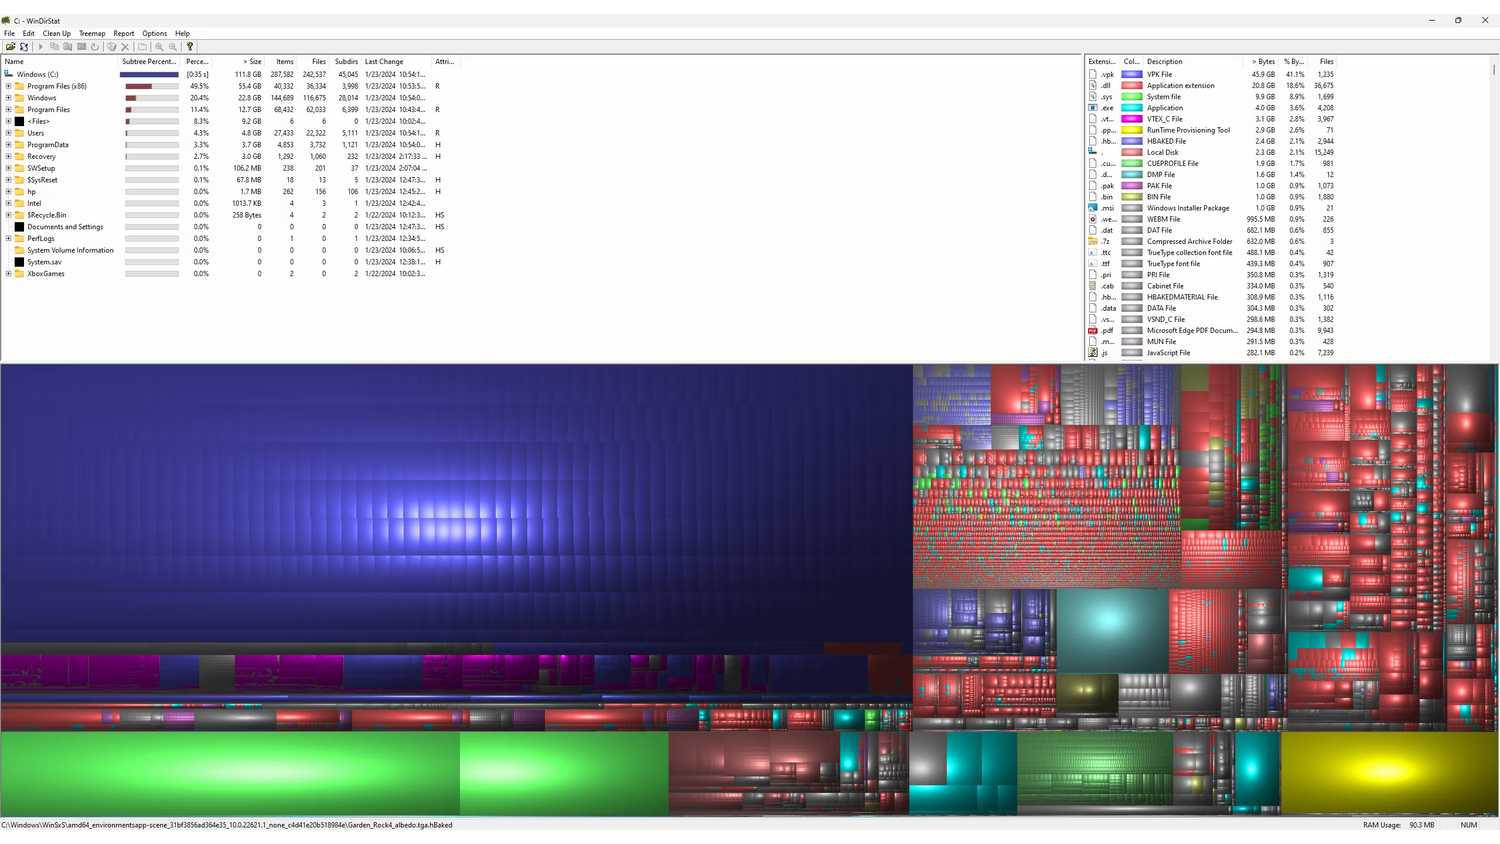Open the Options menu
The image size is (1500, 844).
click(x=155, y=33)
